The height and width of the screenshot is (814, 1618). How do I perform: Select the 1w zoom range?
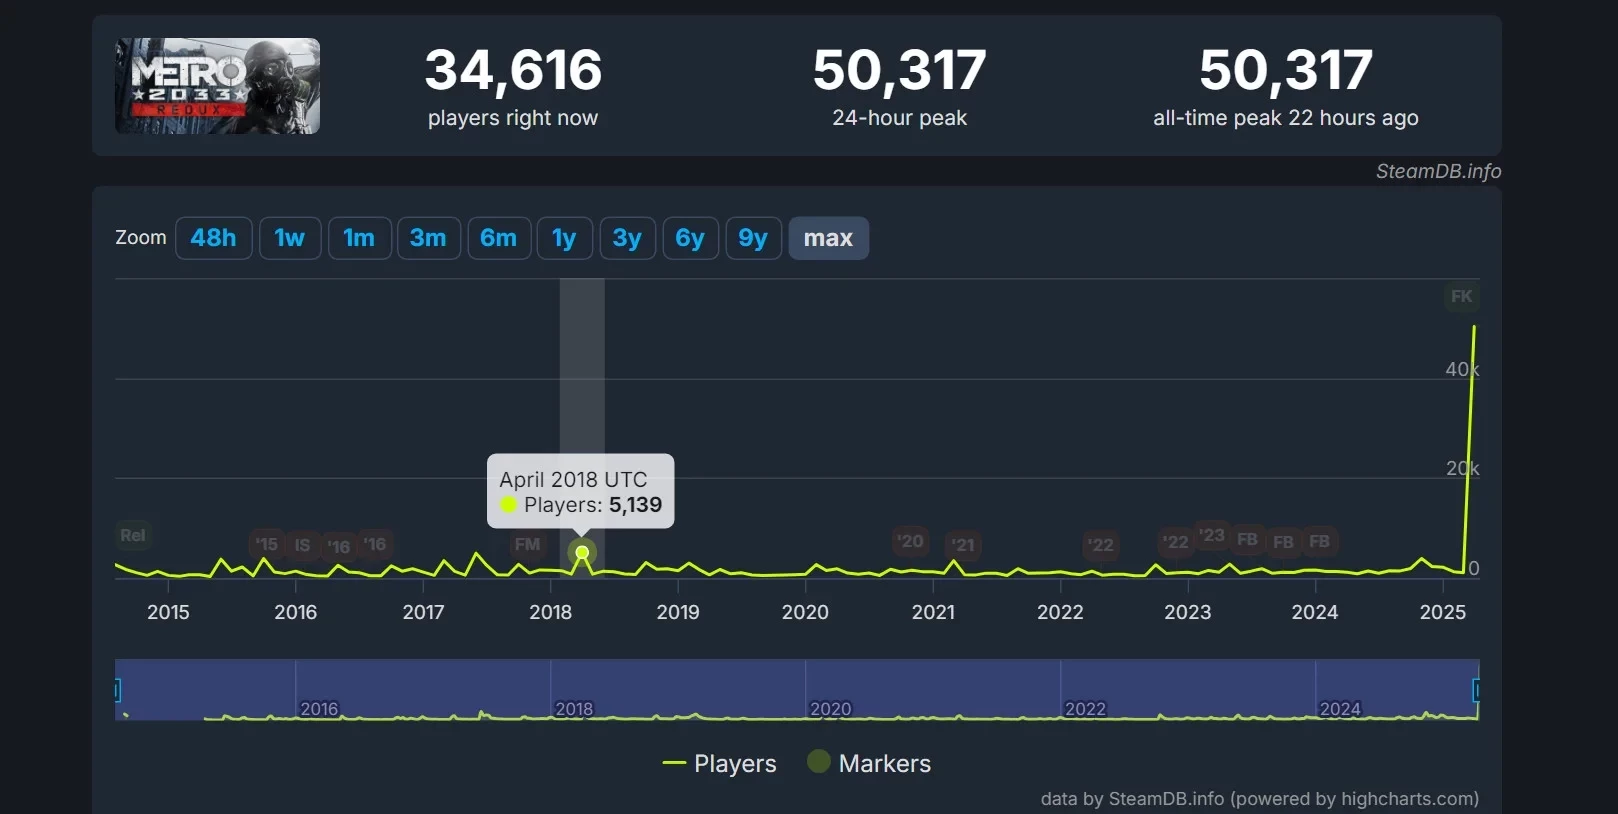coord(290,238)
